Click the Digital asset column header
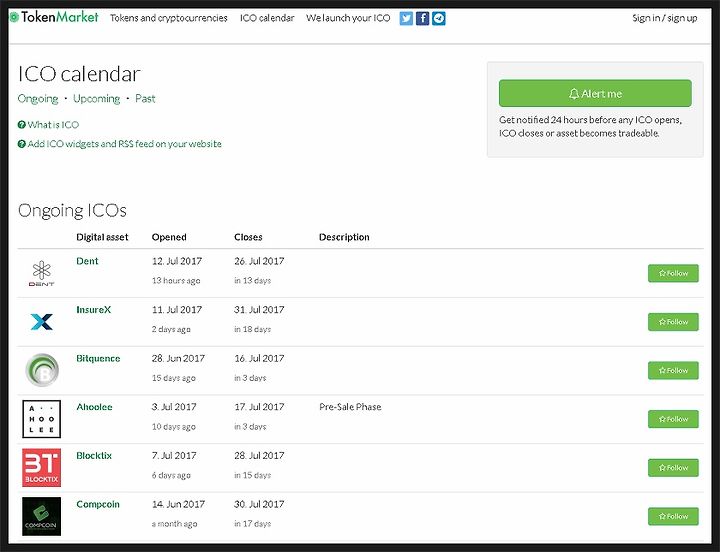Image resolution: width=720 pixels, height=552 pixels. 102,237
